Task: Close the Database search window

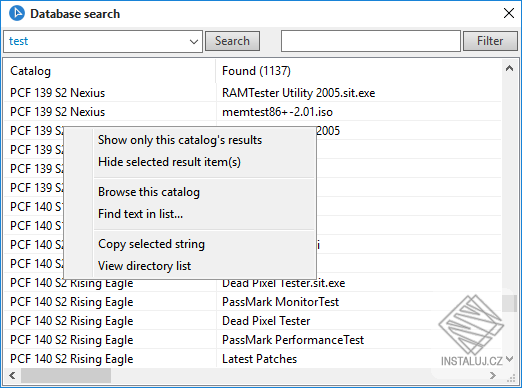Action: click(x=509, y=13)
